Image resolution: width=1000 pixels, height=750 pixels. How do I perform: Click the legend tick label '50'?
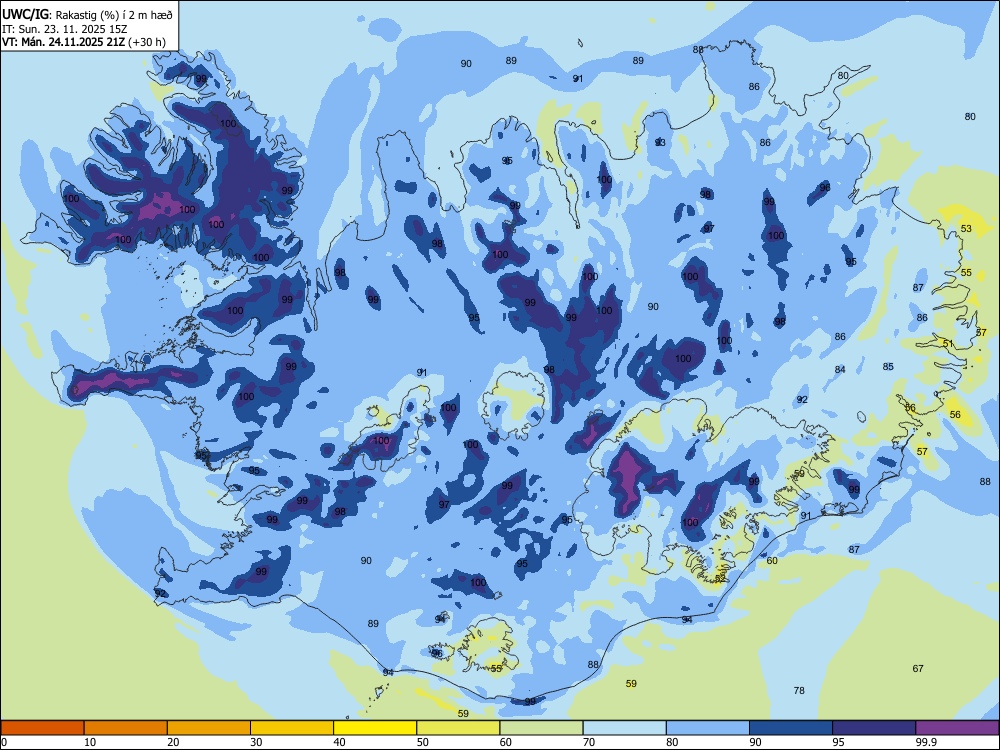[423, 742]
